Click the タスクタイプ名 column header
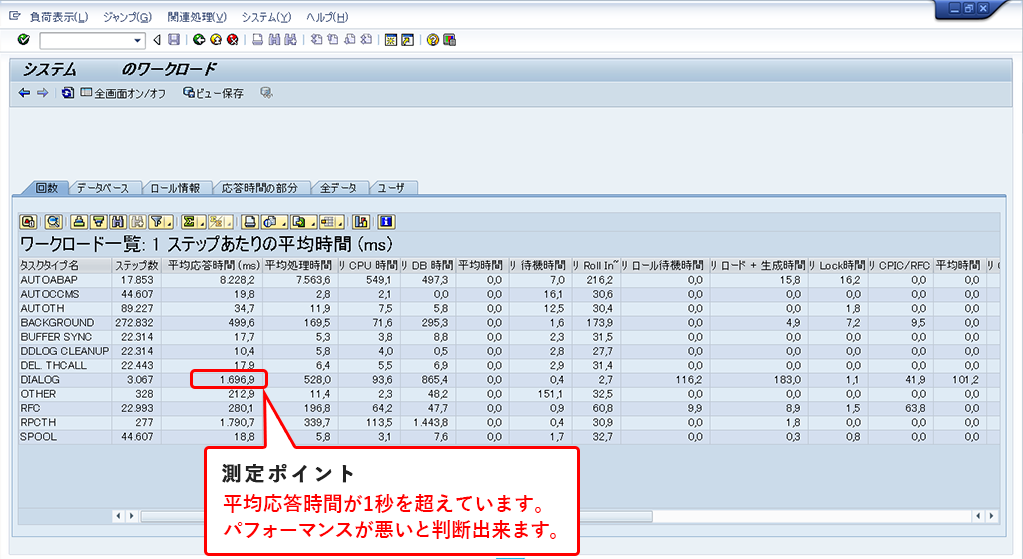Viewport: 1023px width, 559px height. pyautogui.click(x=65, y=265)
